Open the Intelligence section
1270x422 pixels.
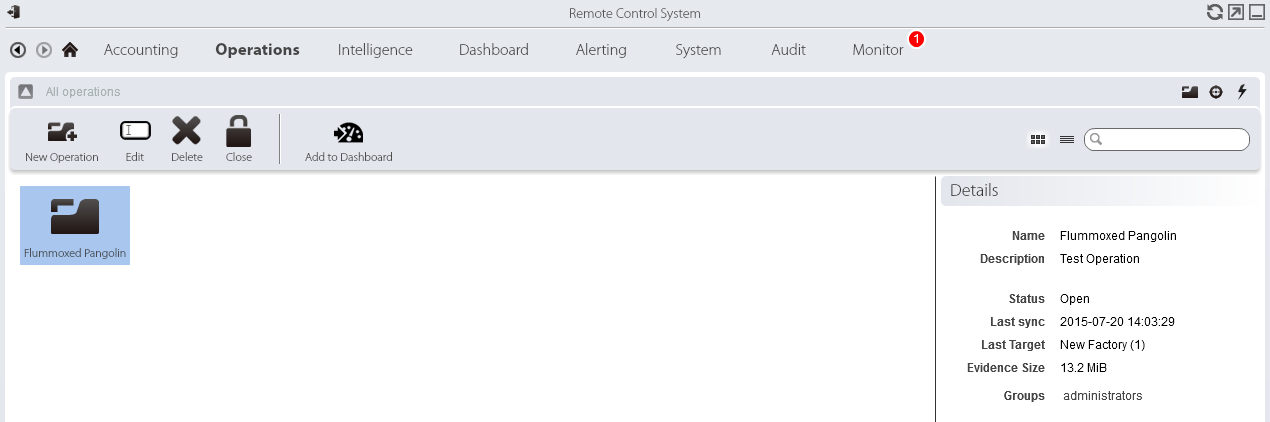[375, 50]
